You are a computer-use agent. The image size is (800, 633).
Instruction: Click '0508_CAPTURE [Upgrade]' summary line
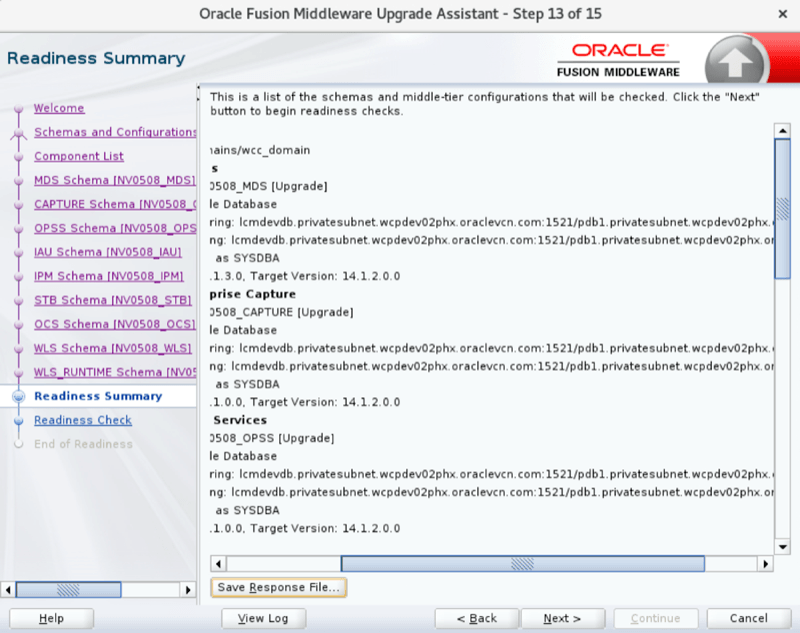[x=282, y=312]
